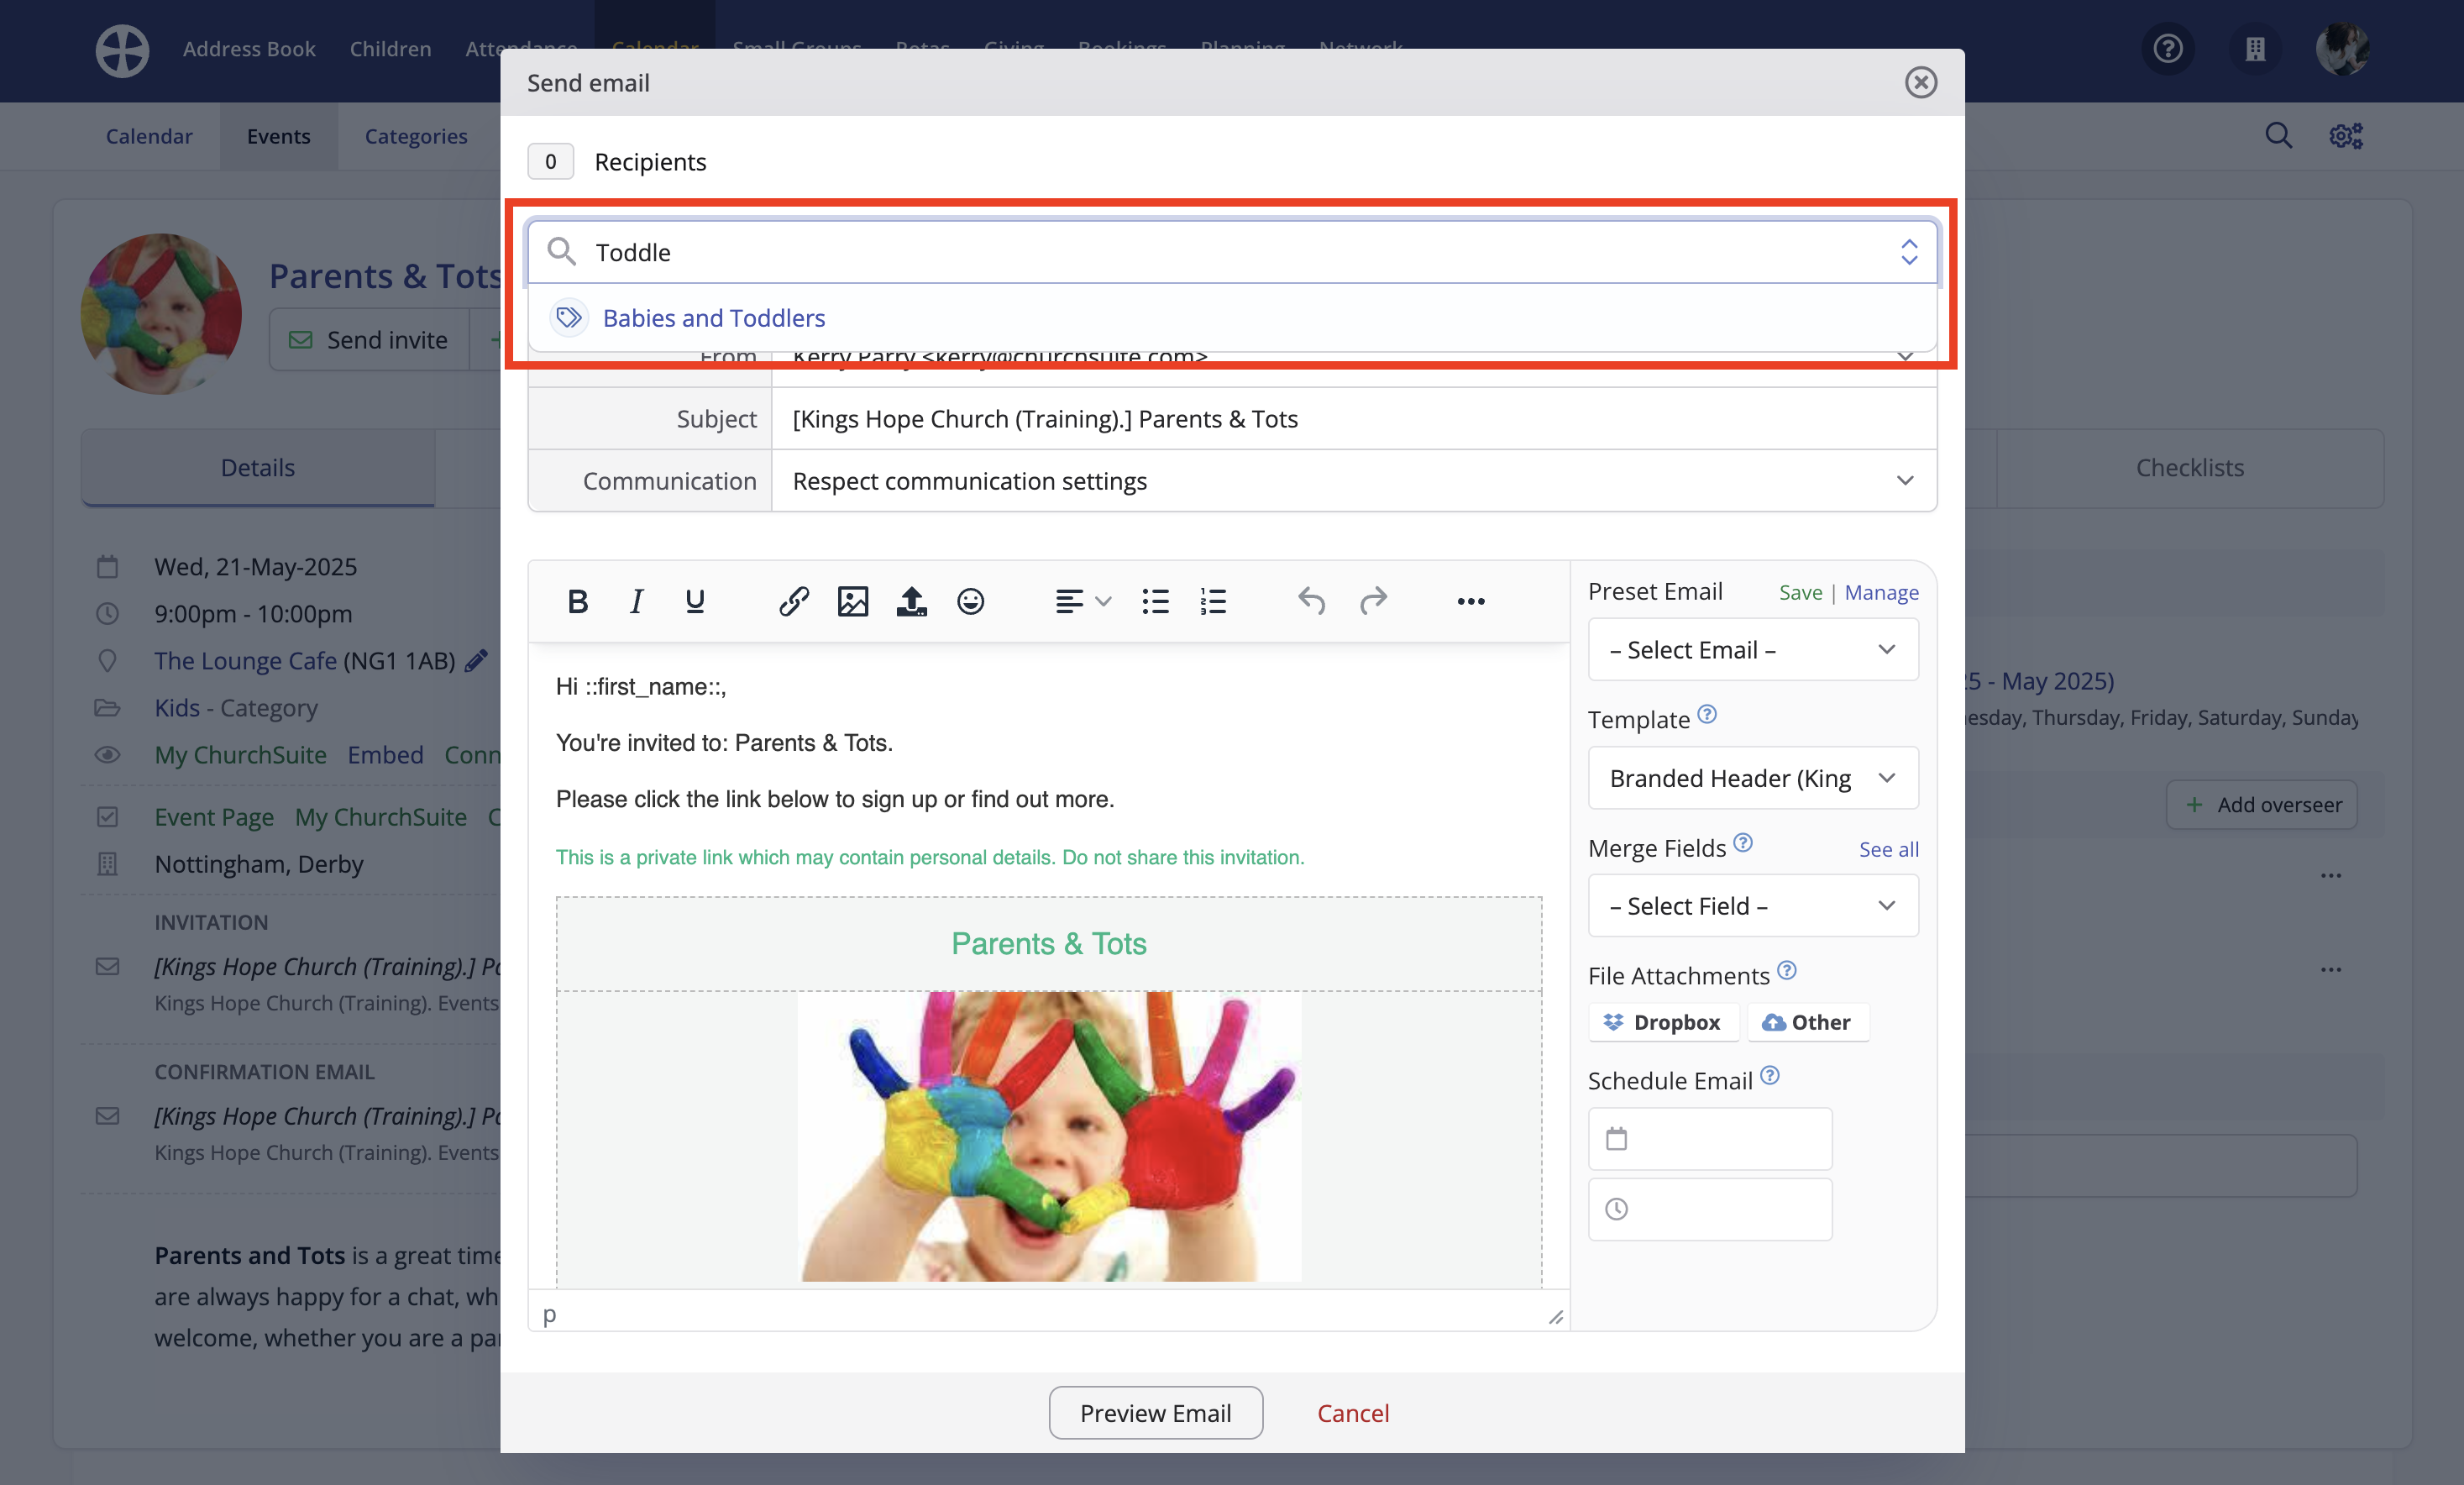Click the Merge Fields help icon

1743,842
